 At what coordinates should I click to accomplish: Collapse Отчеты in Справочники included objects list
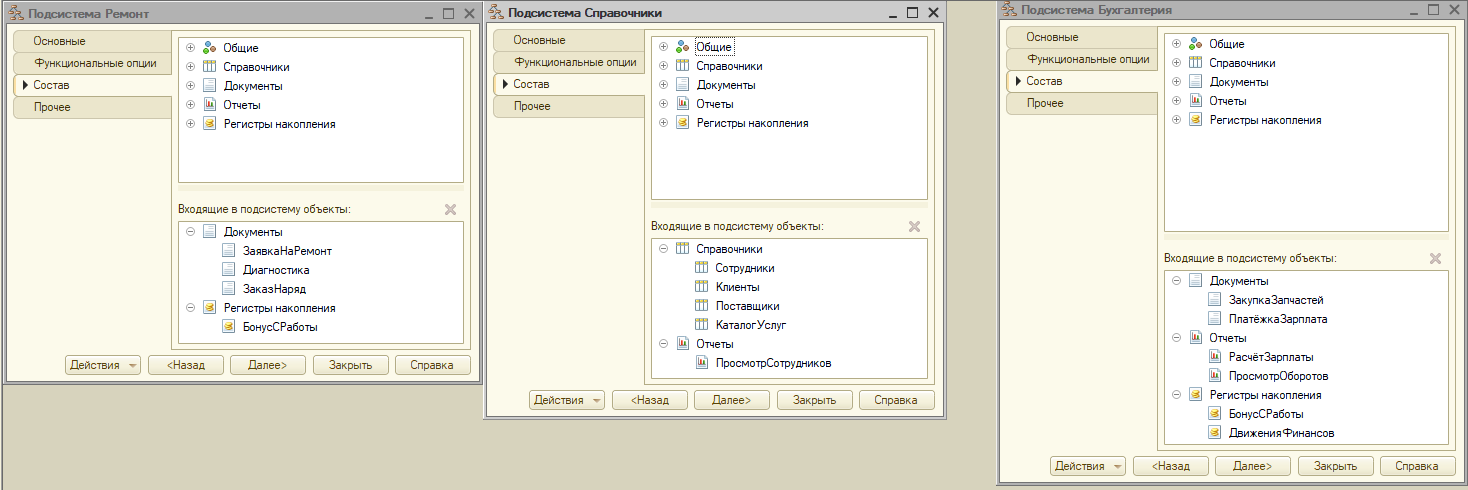coord(663,344)
